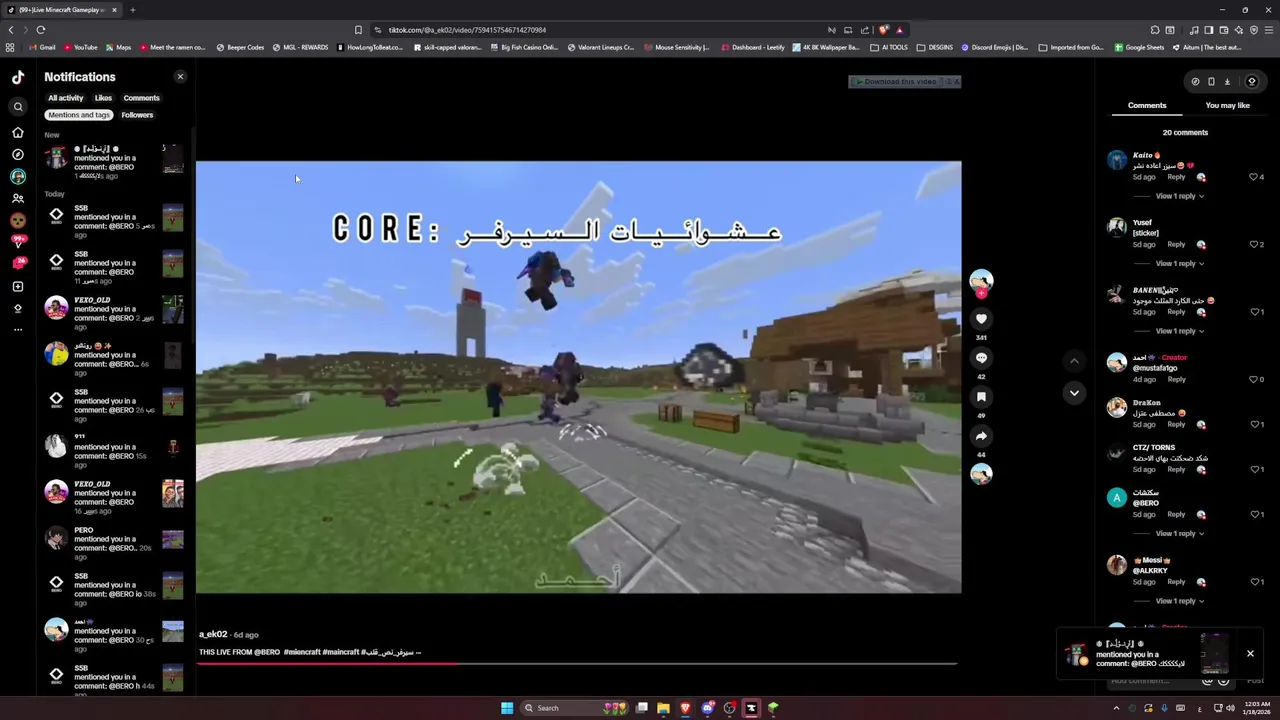Filter notifications by Comments

[x=141, y=98]
